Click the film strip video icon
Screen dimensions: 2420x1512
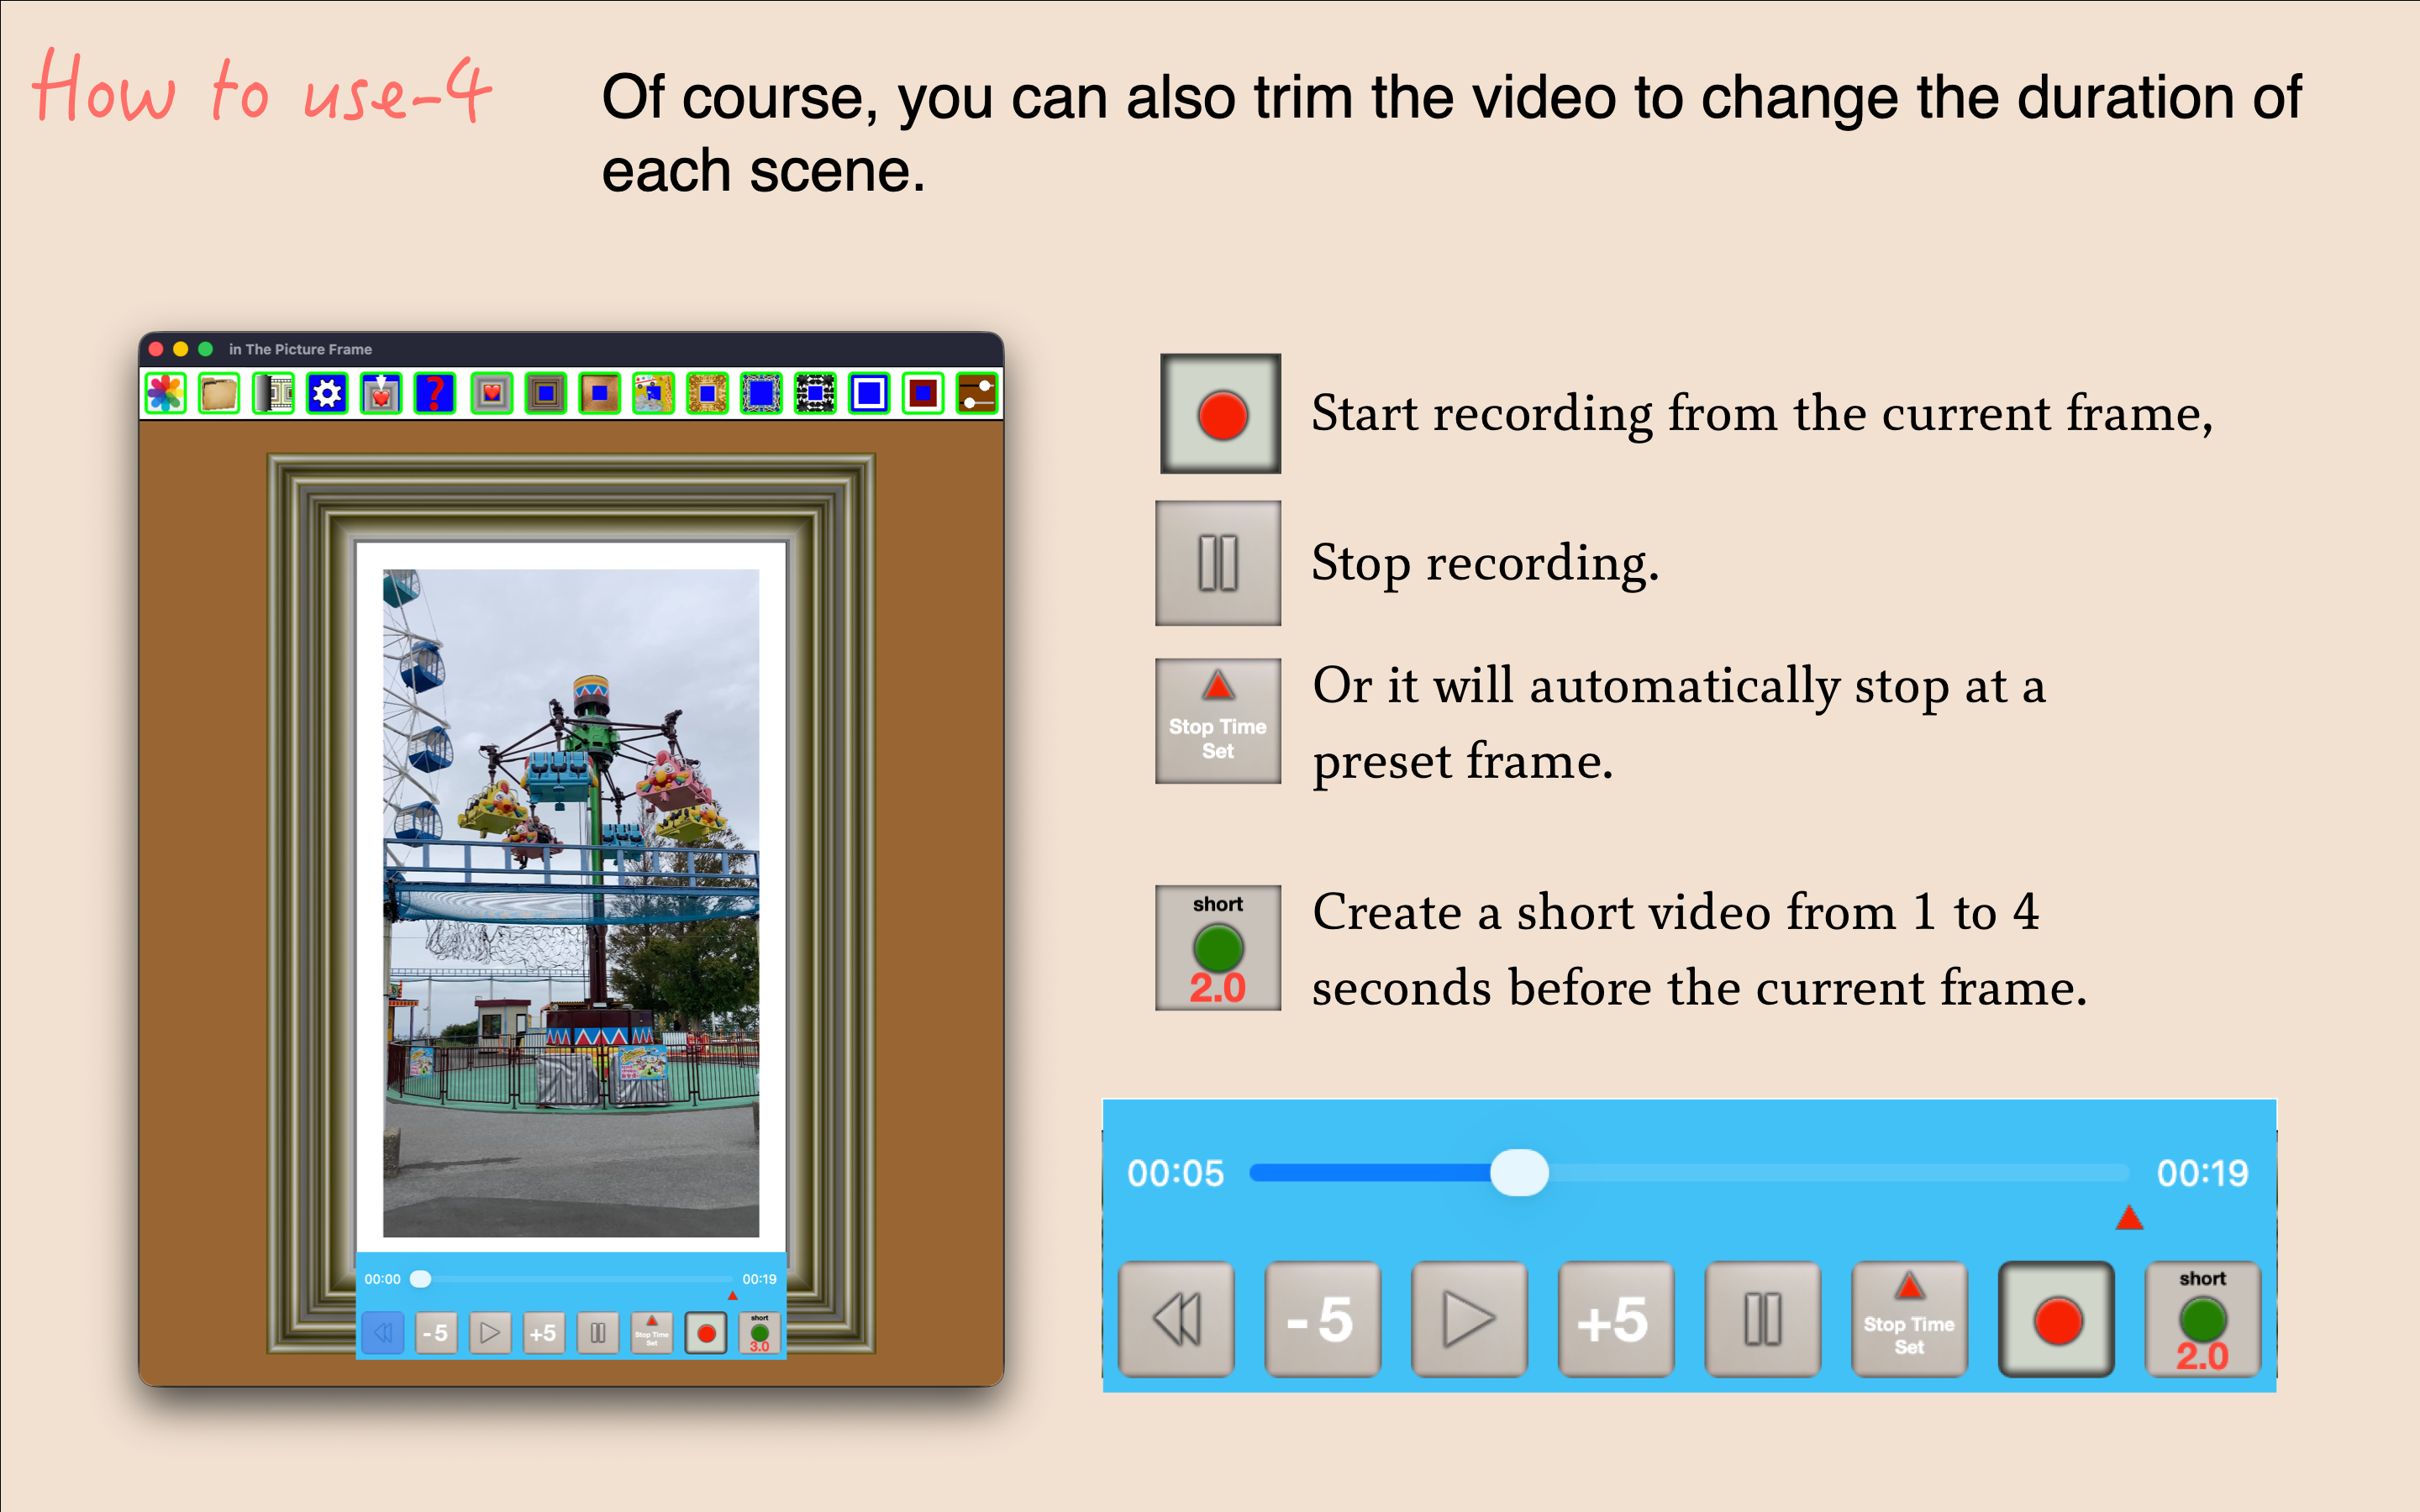pyautogui.click(x=273, y=393)
